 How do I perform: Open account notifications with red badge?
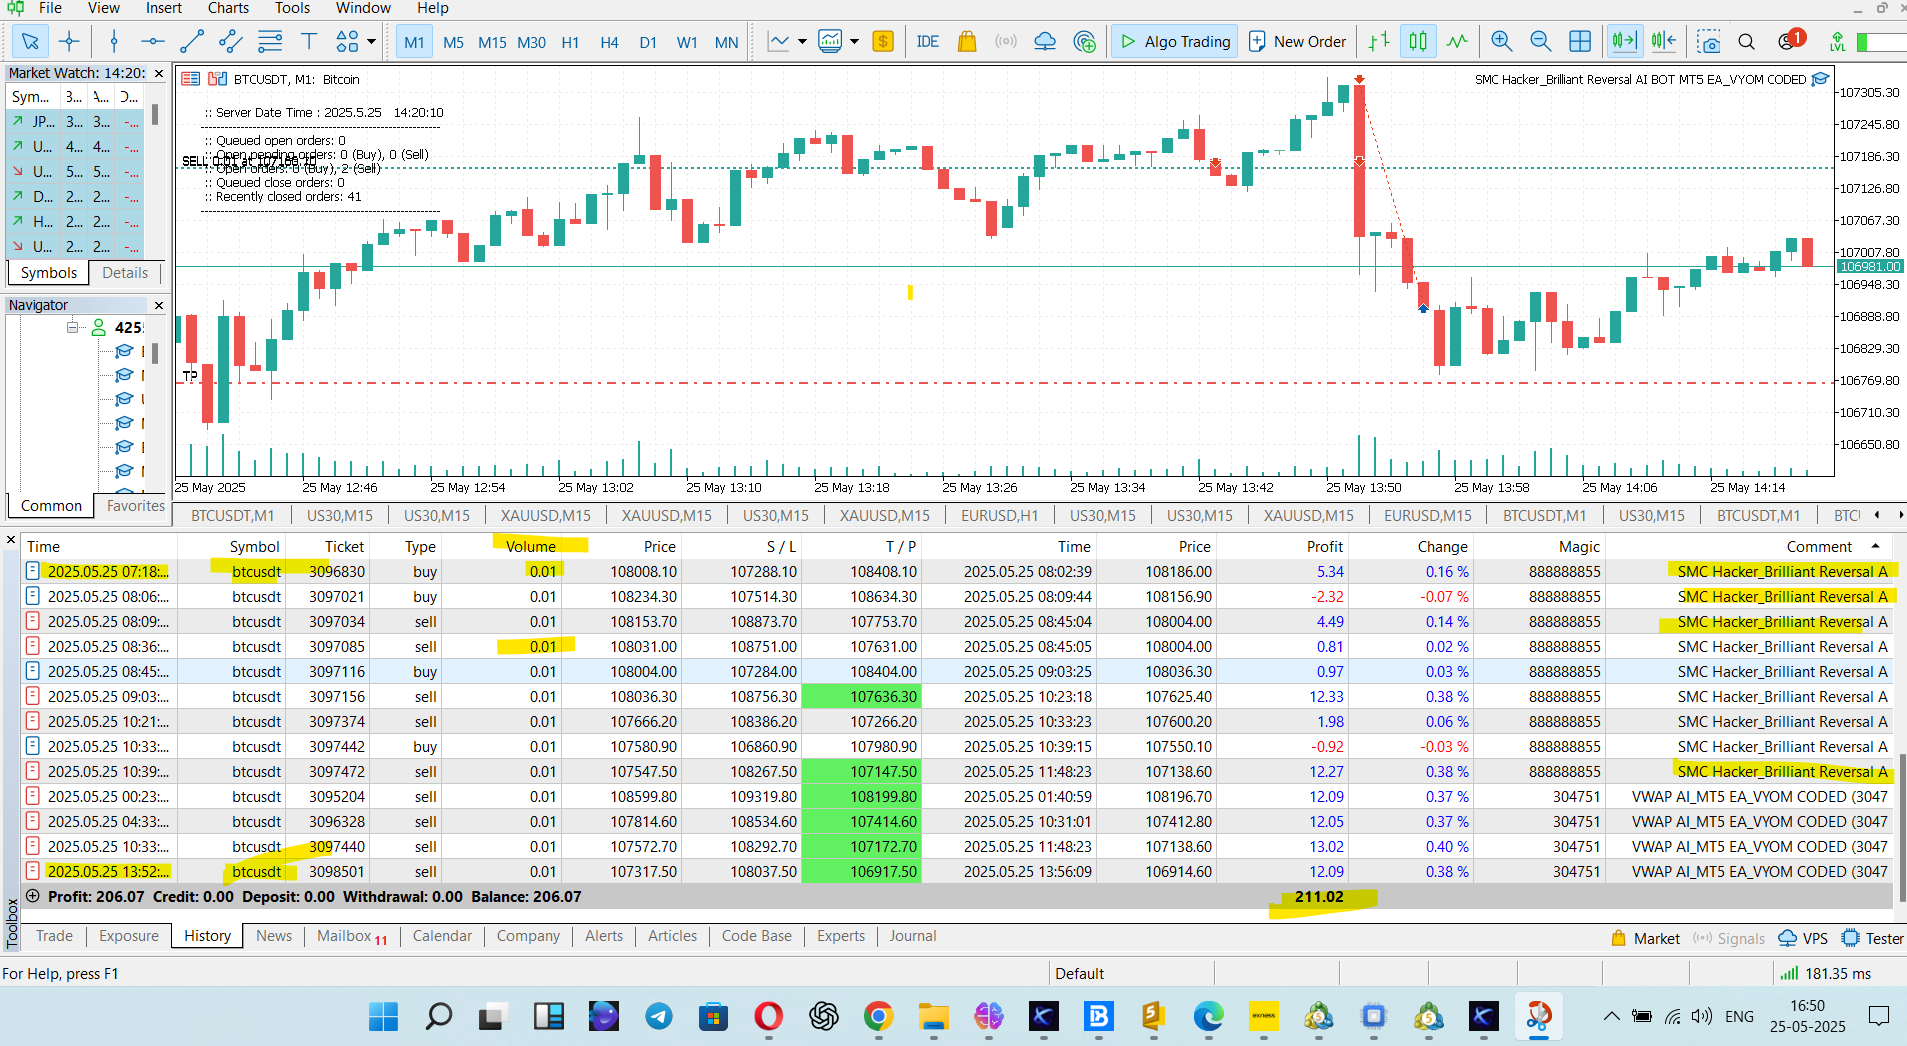click(1789, 41)
